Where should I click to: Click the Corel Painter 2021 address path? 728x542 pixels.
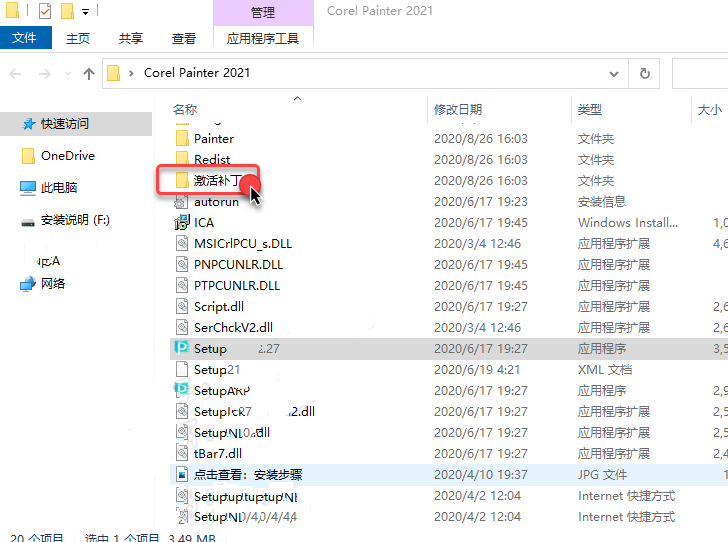pyautogui.click(x=197, y=73)
